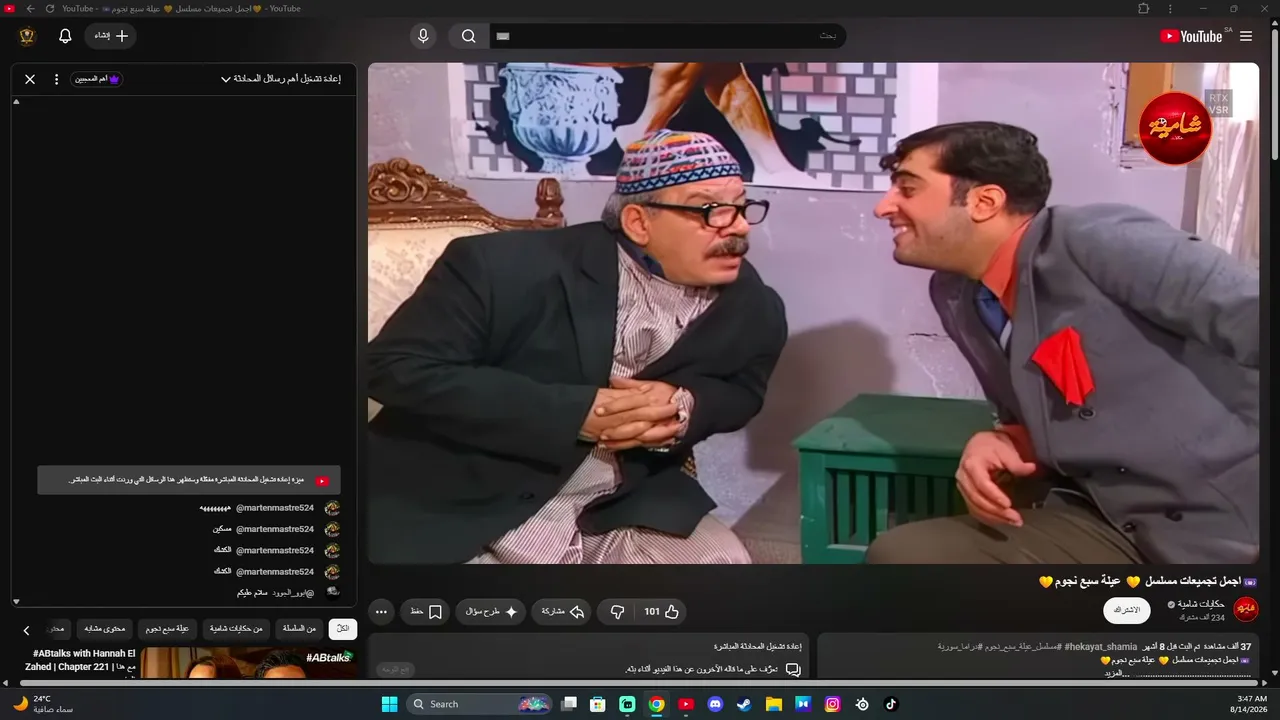Click the Create (إنشاء) button

click(x=110, y=36)
